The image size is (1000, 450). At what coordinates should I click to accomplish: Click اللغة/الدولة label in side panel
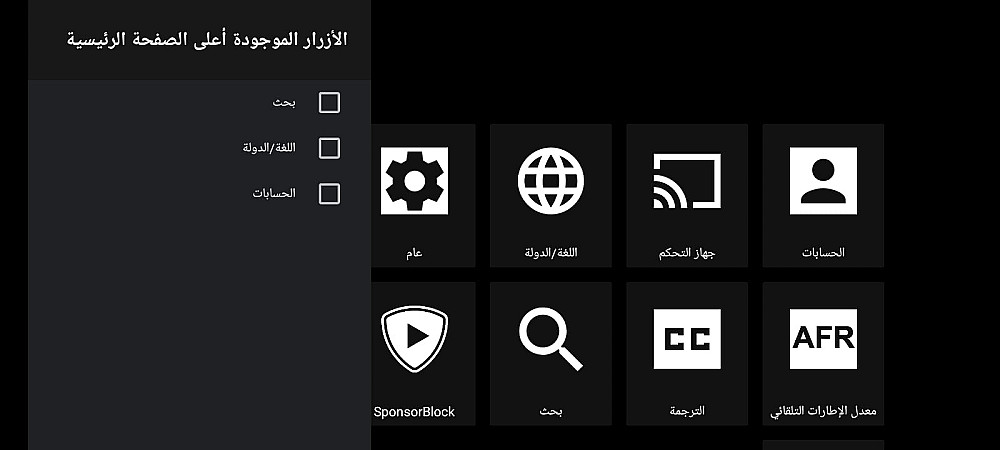tap(269, 148)
